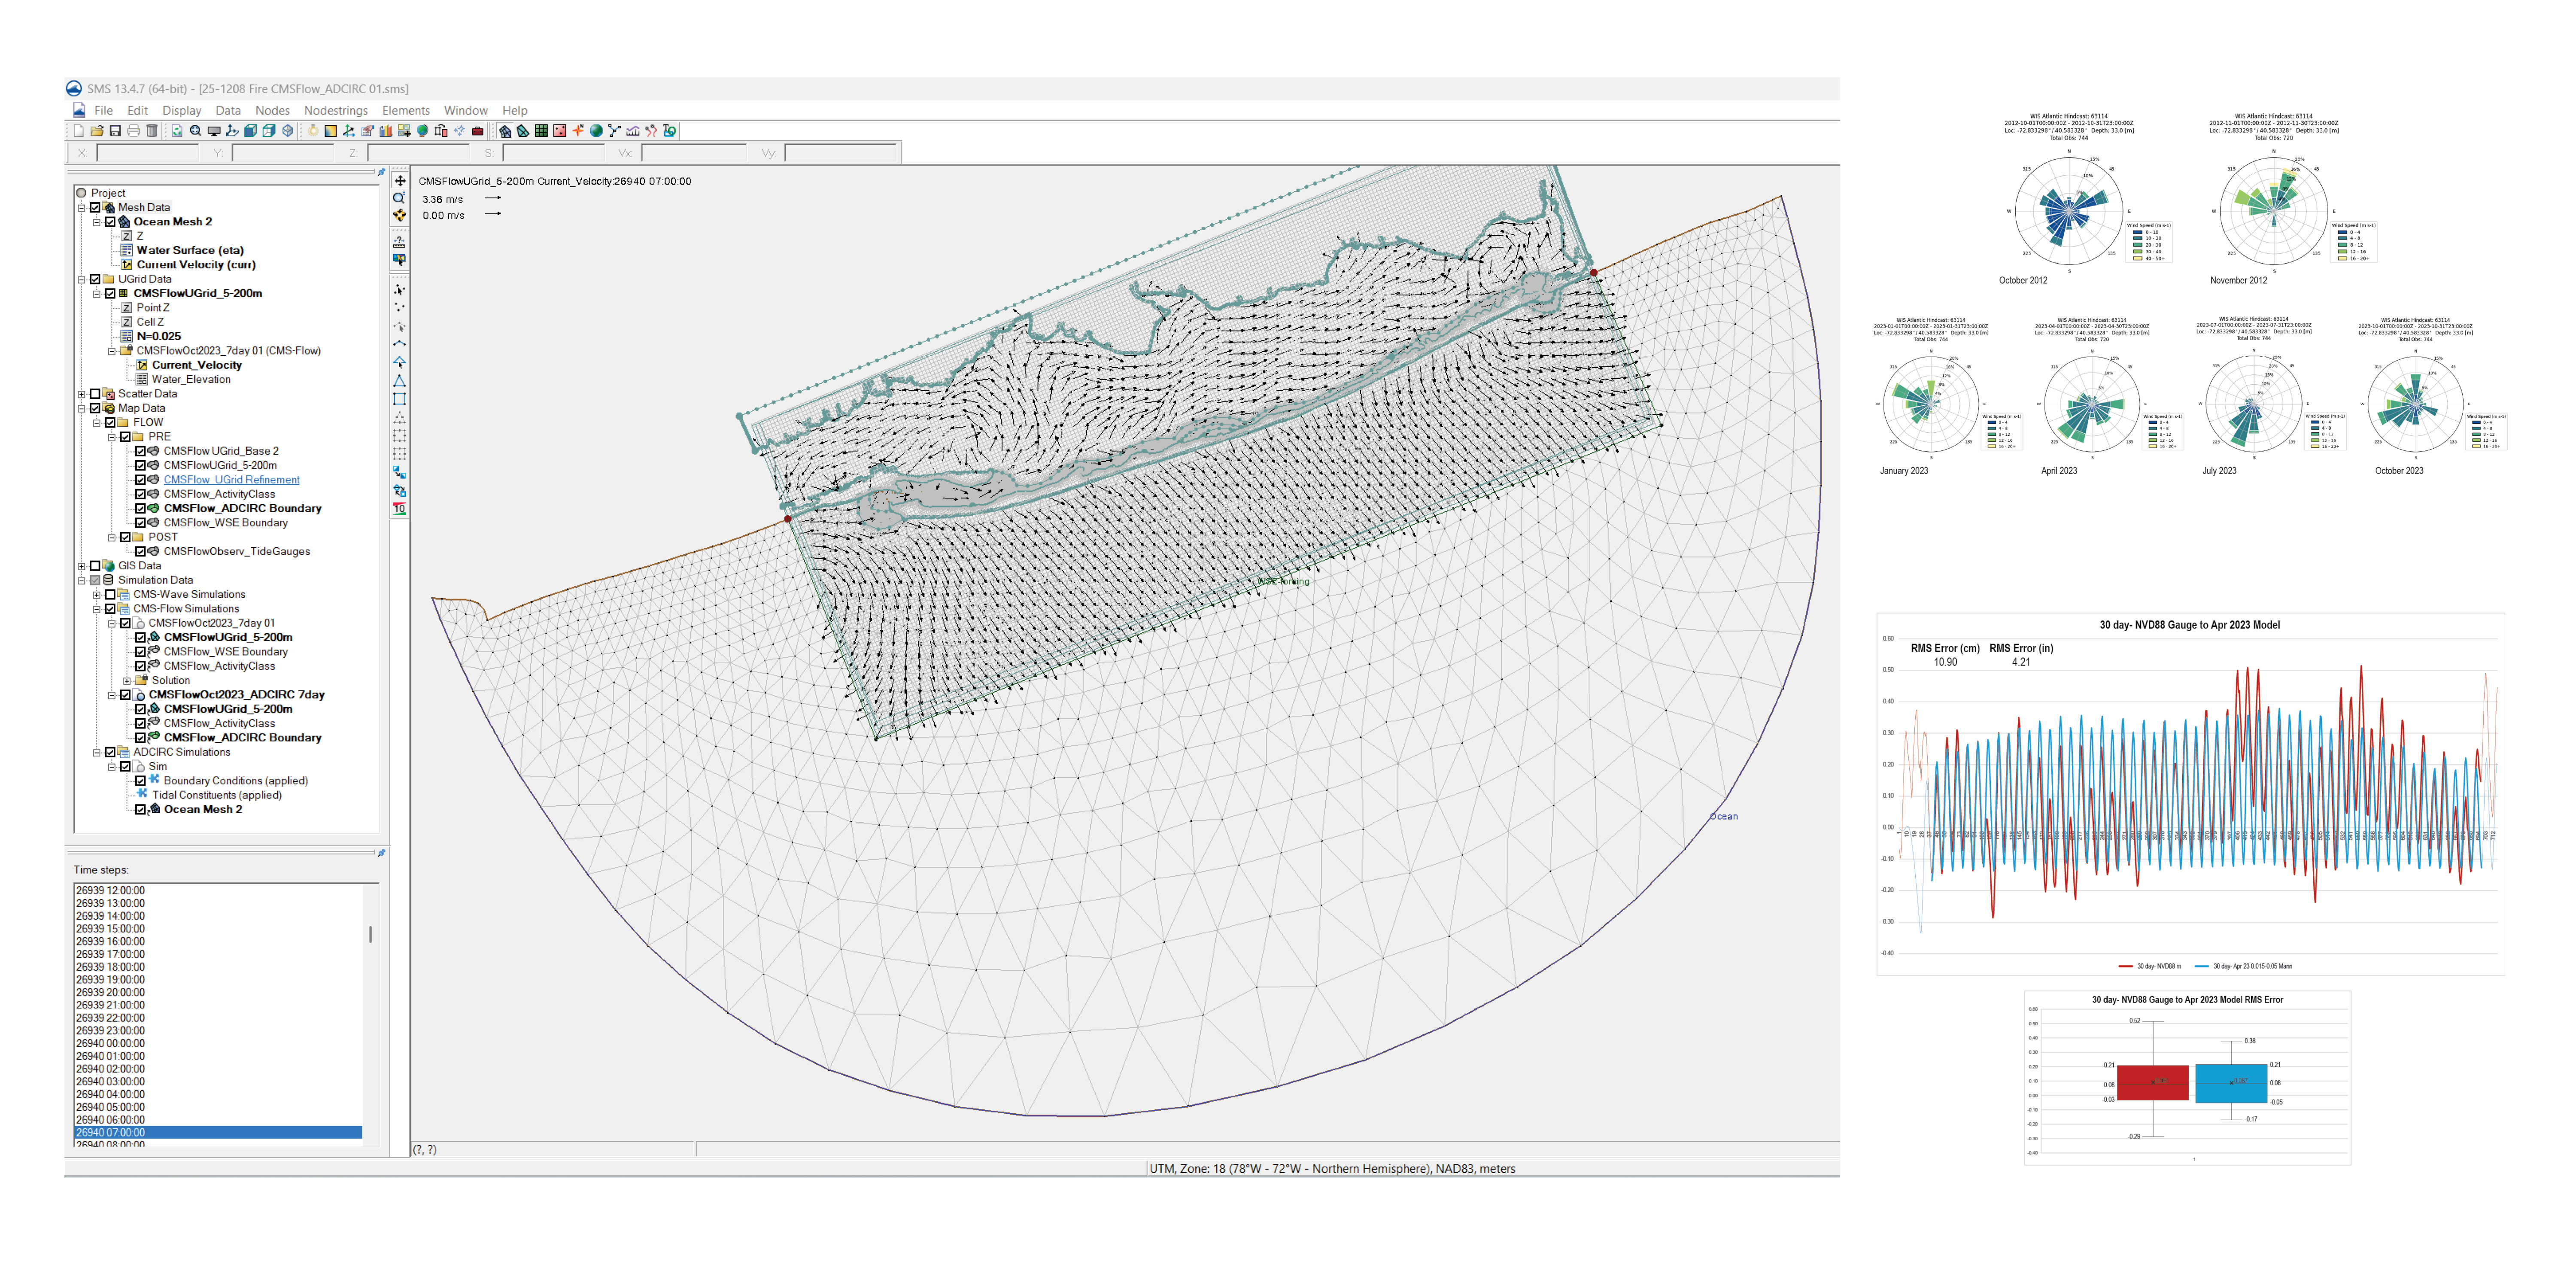
Task: Select time step 26940 03:00:00
Action: pos(110,1082)
